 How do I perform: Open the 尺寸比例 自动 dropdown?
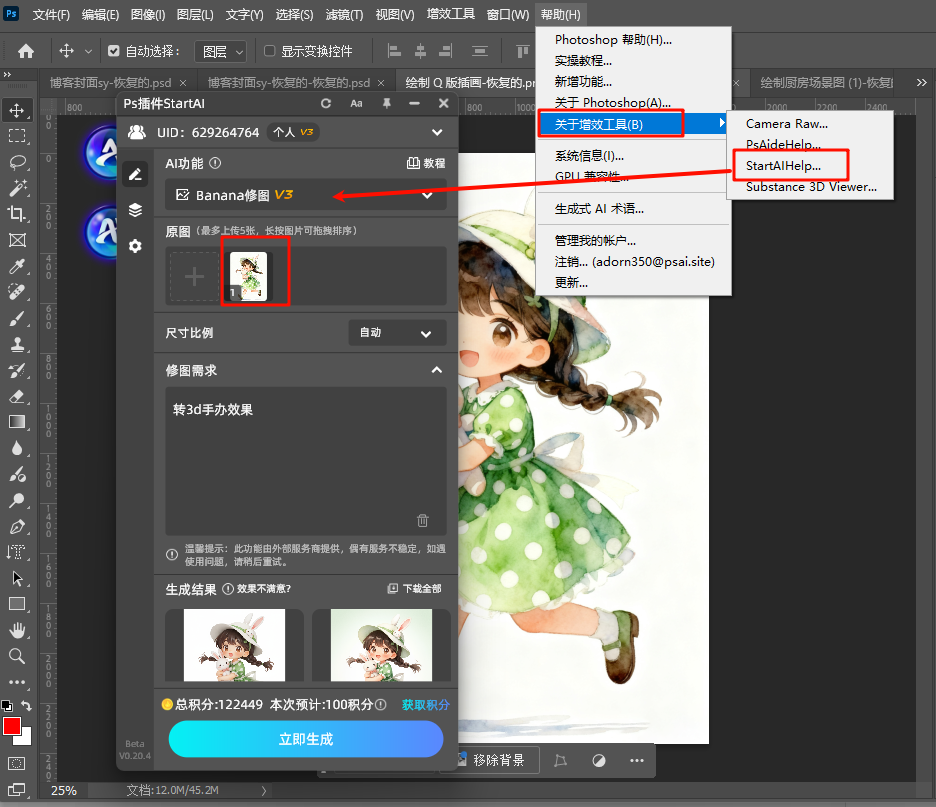click(x=397, y=333)
